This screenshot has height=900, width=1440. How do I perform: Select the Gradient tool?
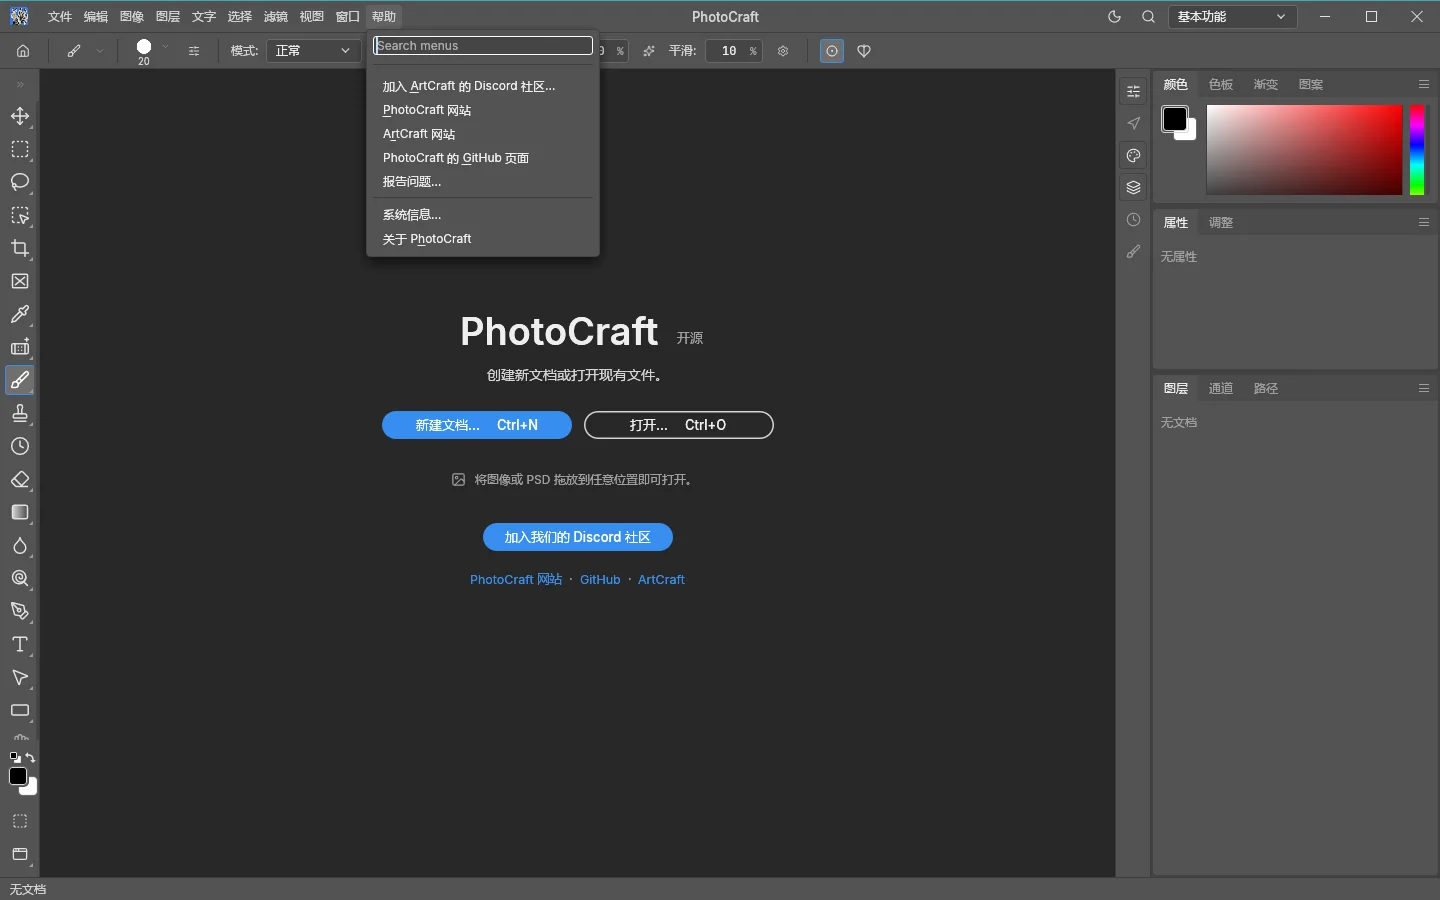pos(20,512)
